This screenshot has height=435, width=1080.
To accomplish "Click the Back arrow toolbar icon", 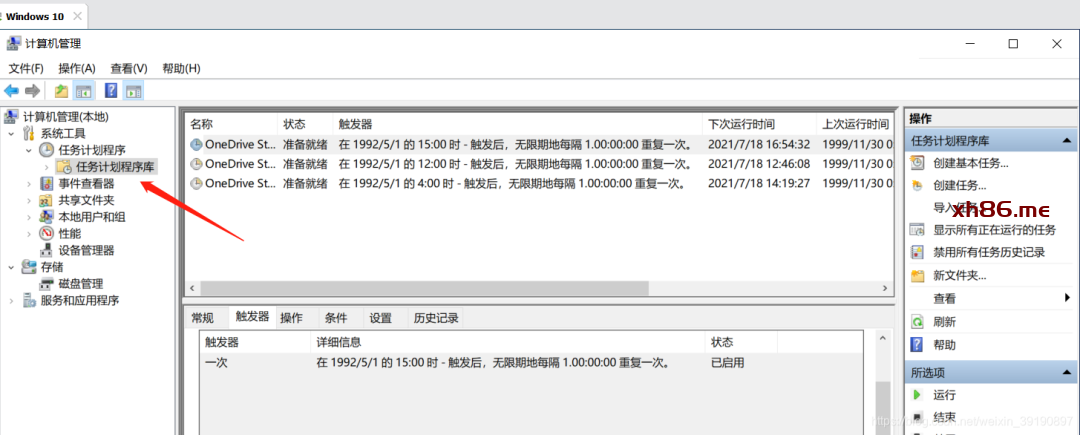I will tap(11, 91).
